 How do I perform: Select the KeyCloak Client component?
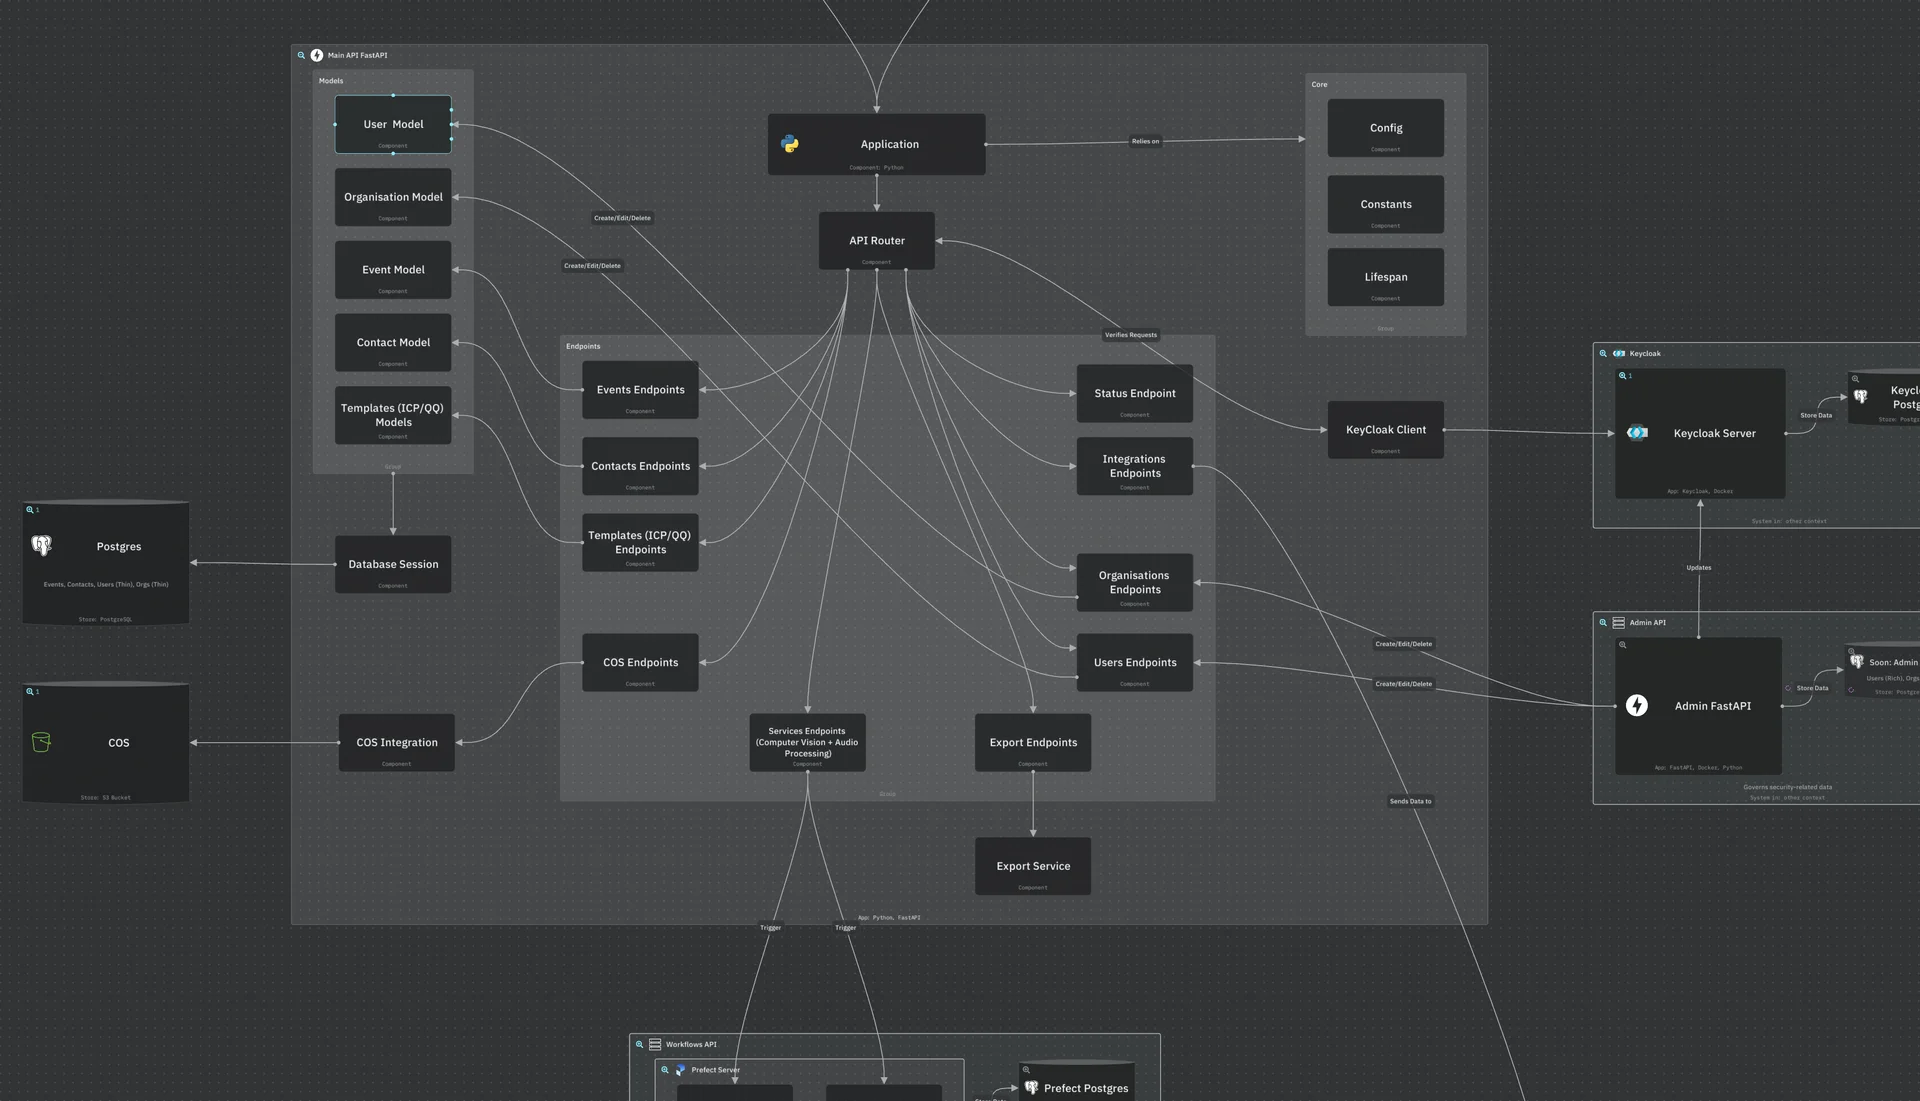tap(1385, 429)
